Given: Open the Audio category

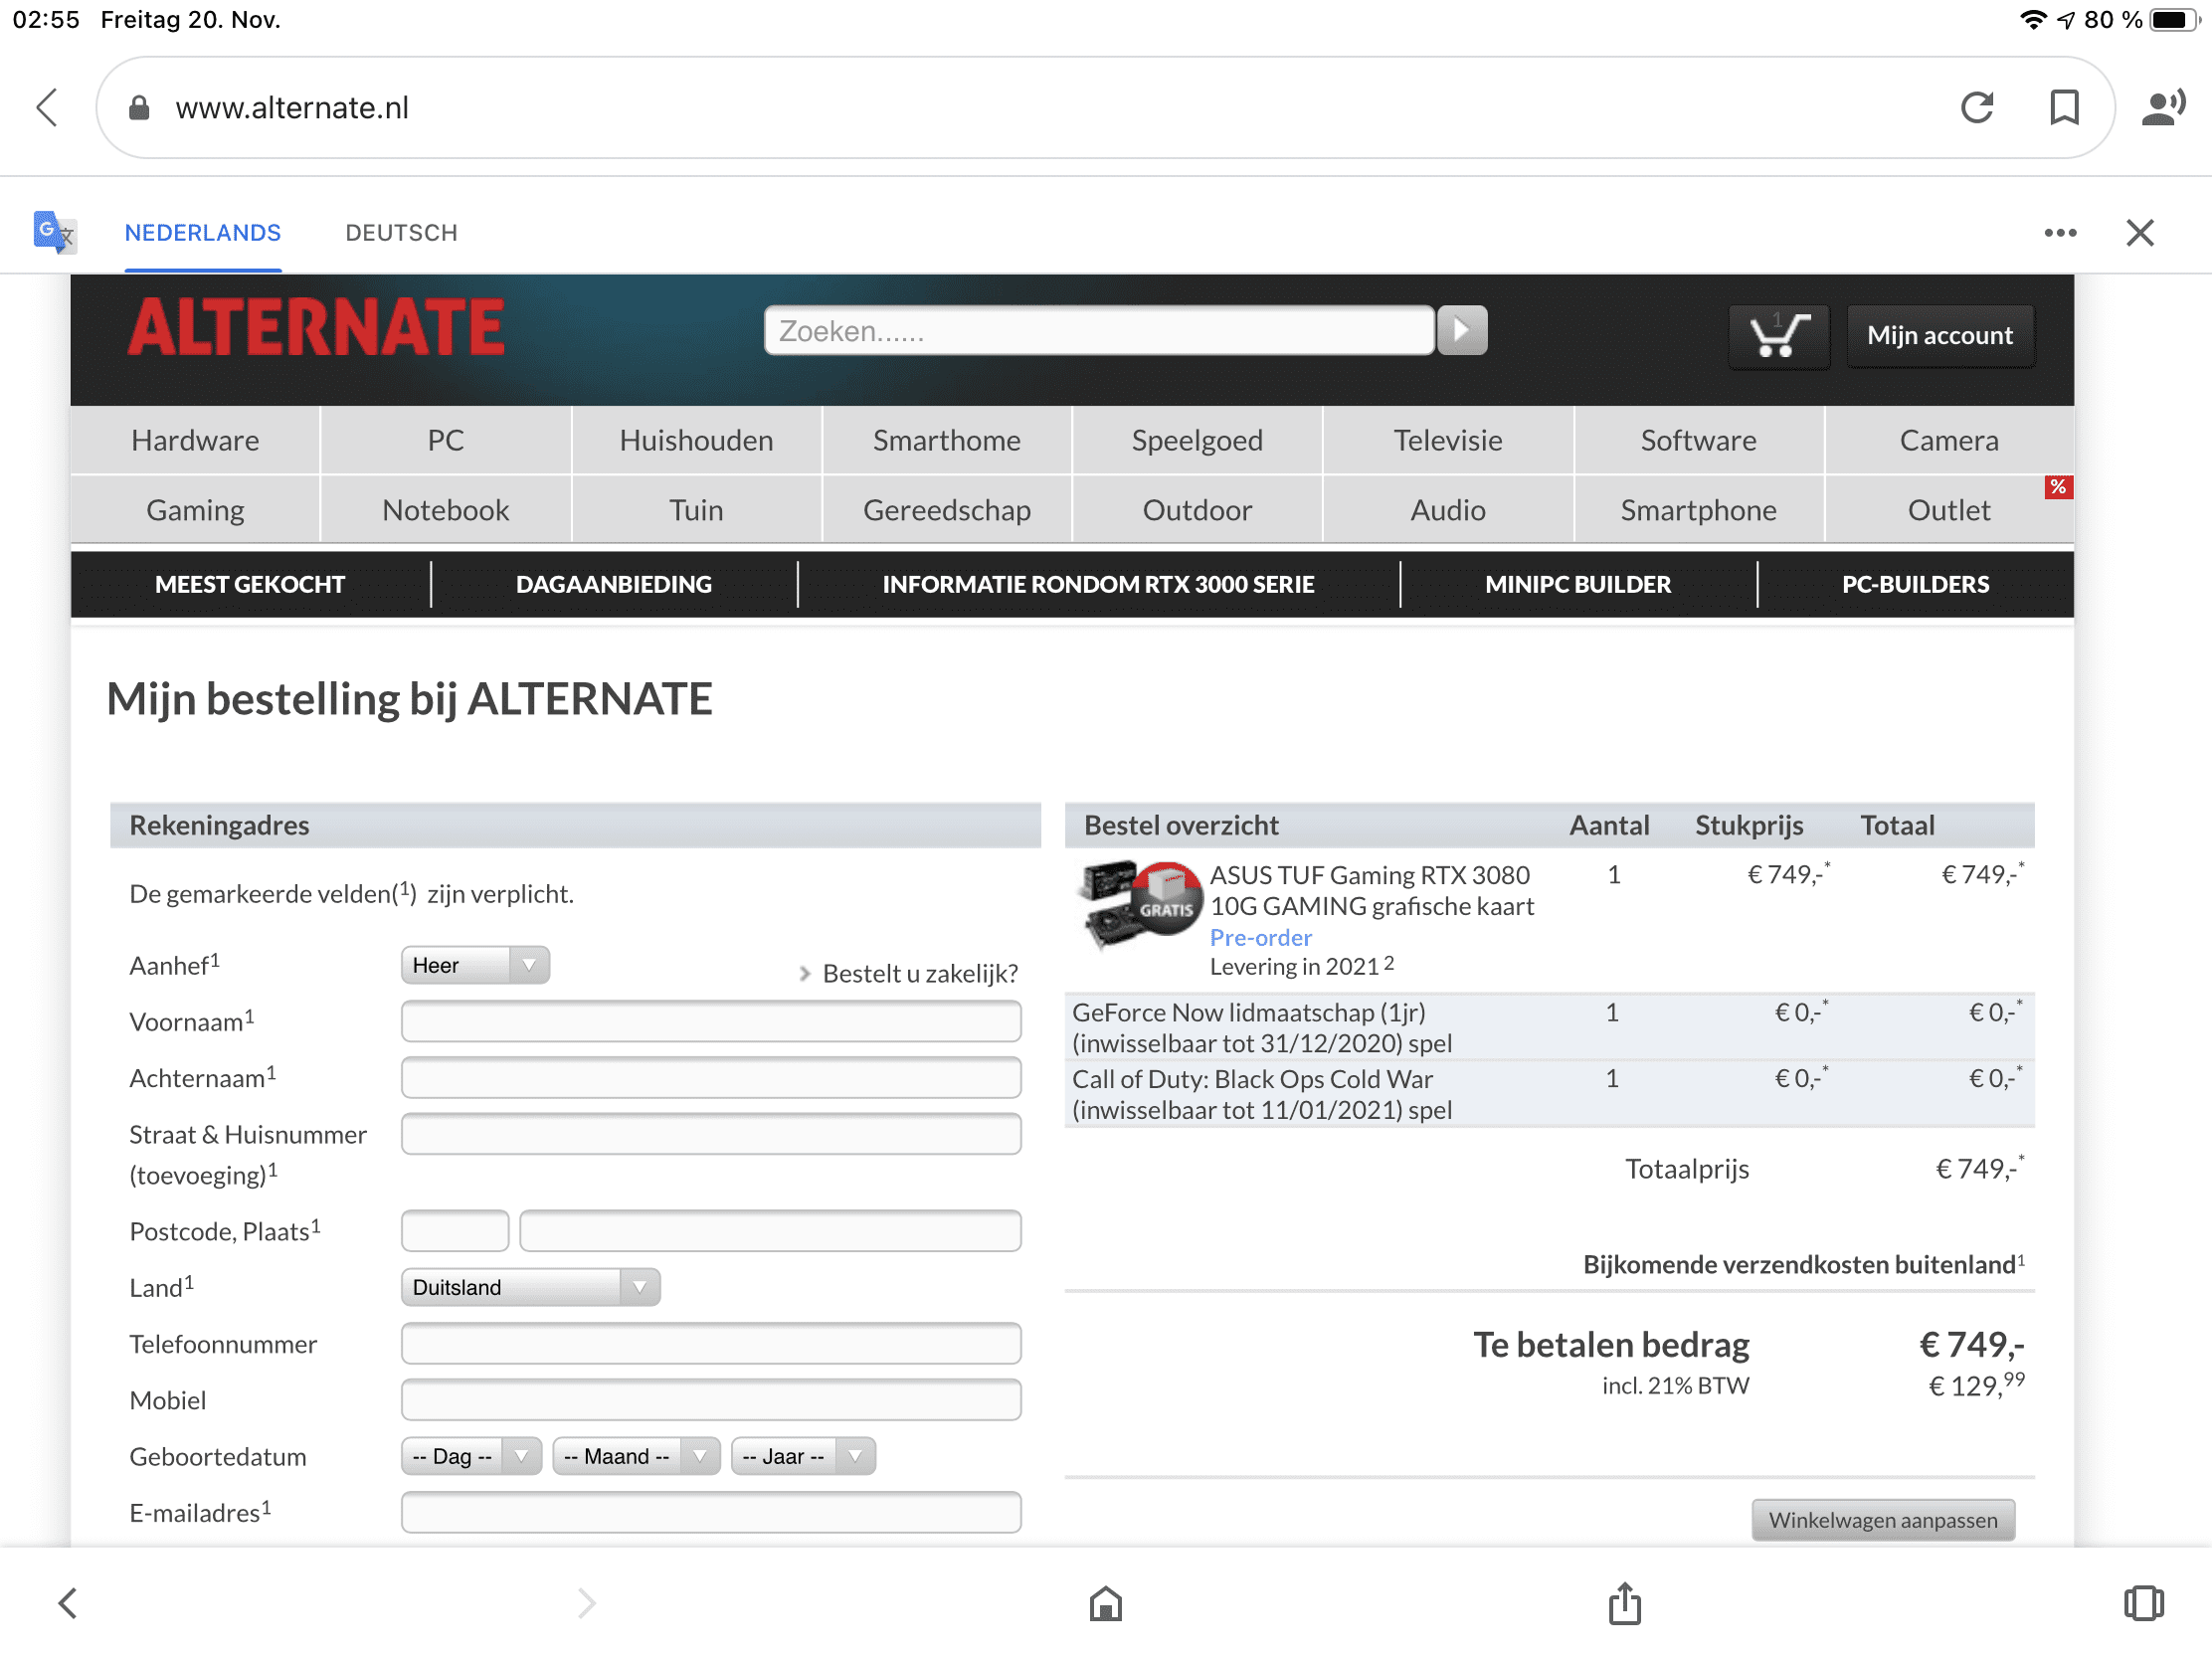Looking at the screenshot, I should 1448,510.
